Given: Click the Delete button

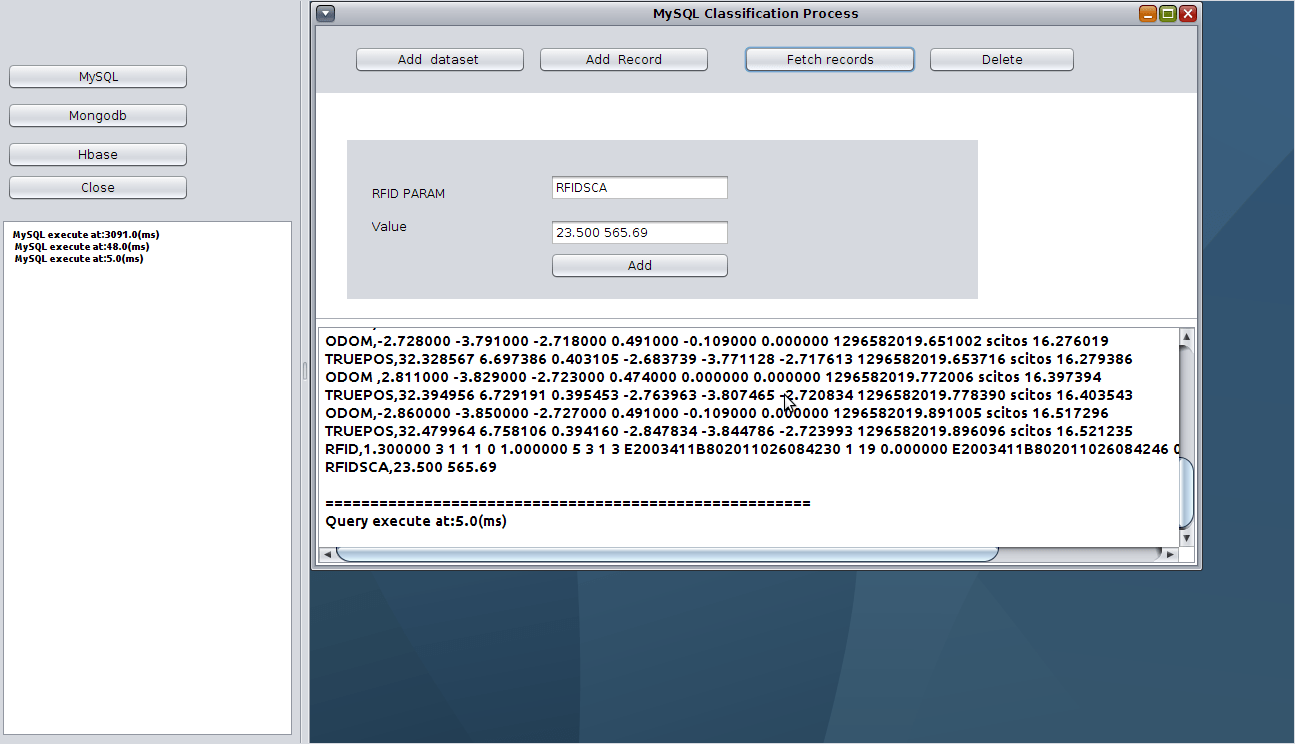Looking at the screenshot, I should 1001,59.
